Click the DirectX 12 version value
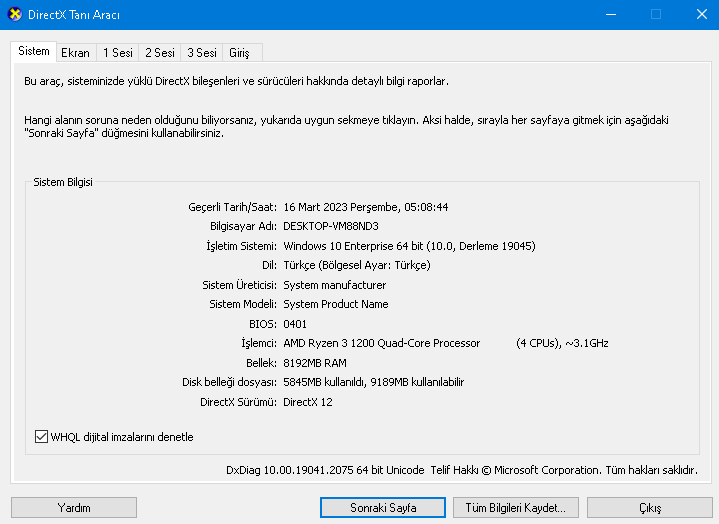The width and height of the screenshot is (719, 524). pos(307,402)
